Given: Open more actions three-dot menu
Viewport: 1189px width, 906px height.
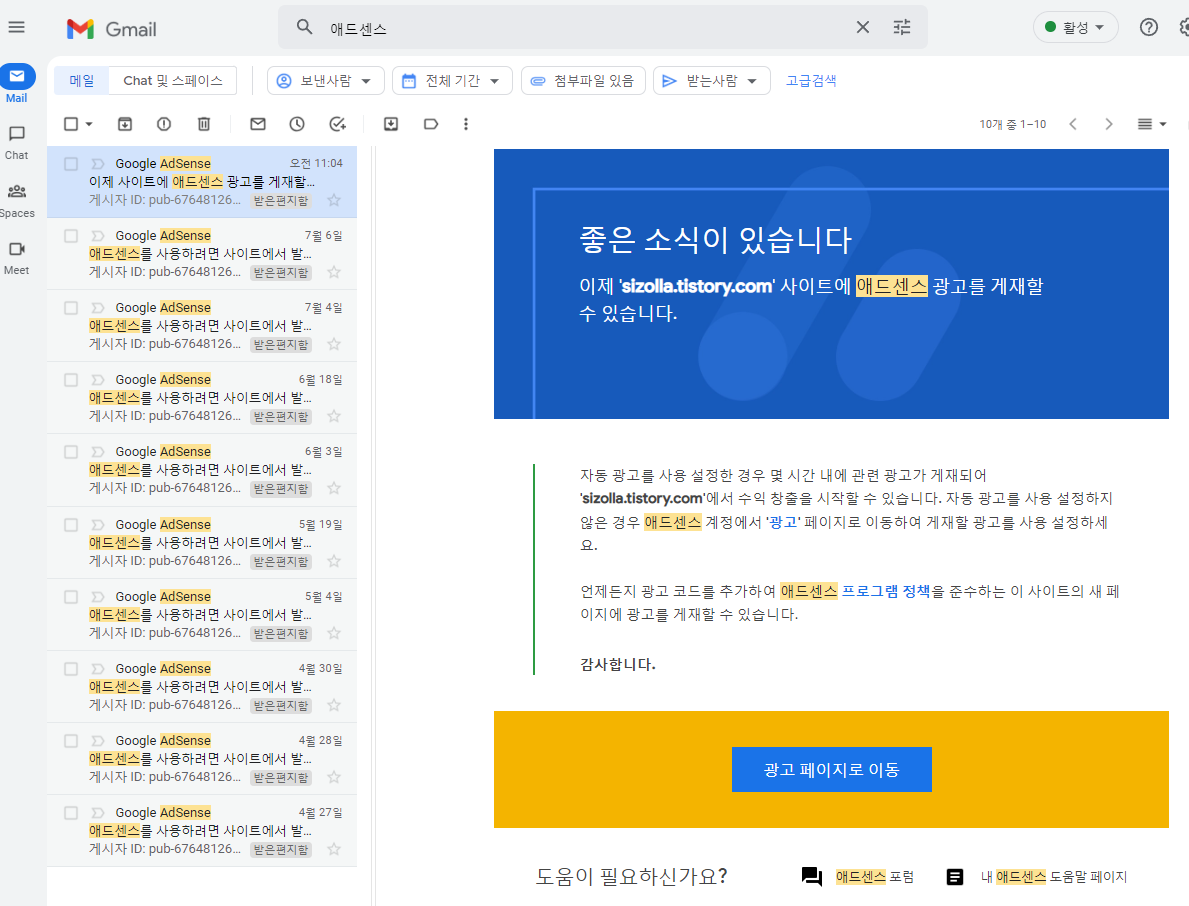Looking at the screenshot, I should pyautogui.click(x=466, y=124).
